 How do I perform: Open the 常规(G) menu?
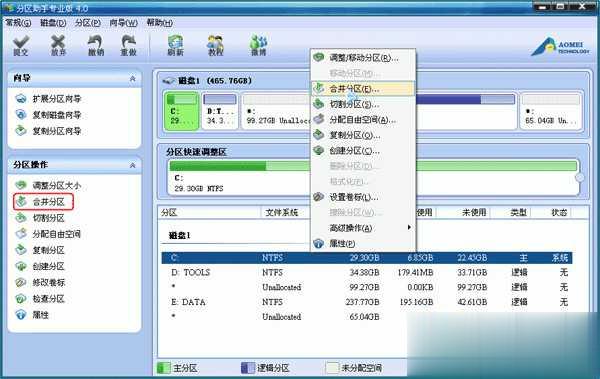18,23
